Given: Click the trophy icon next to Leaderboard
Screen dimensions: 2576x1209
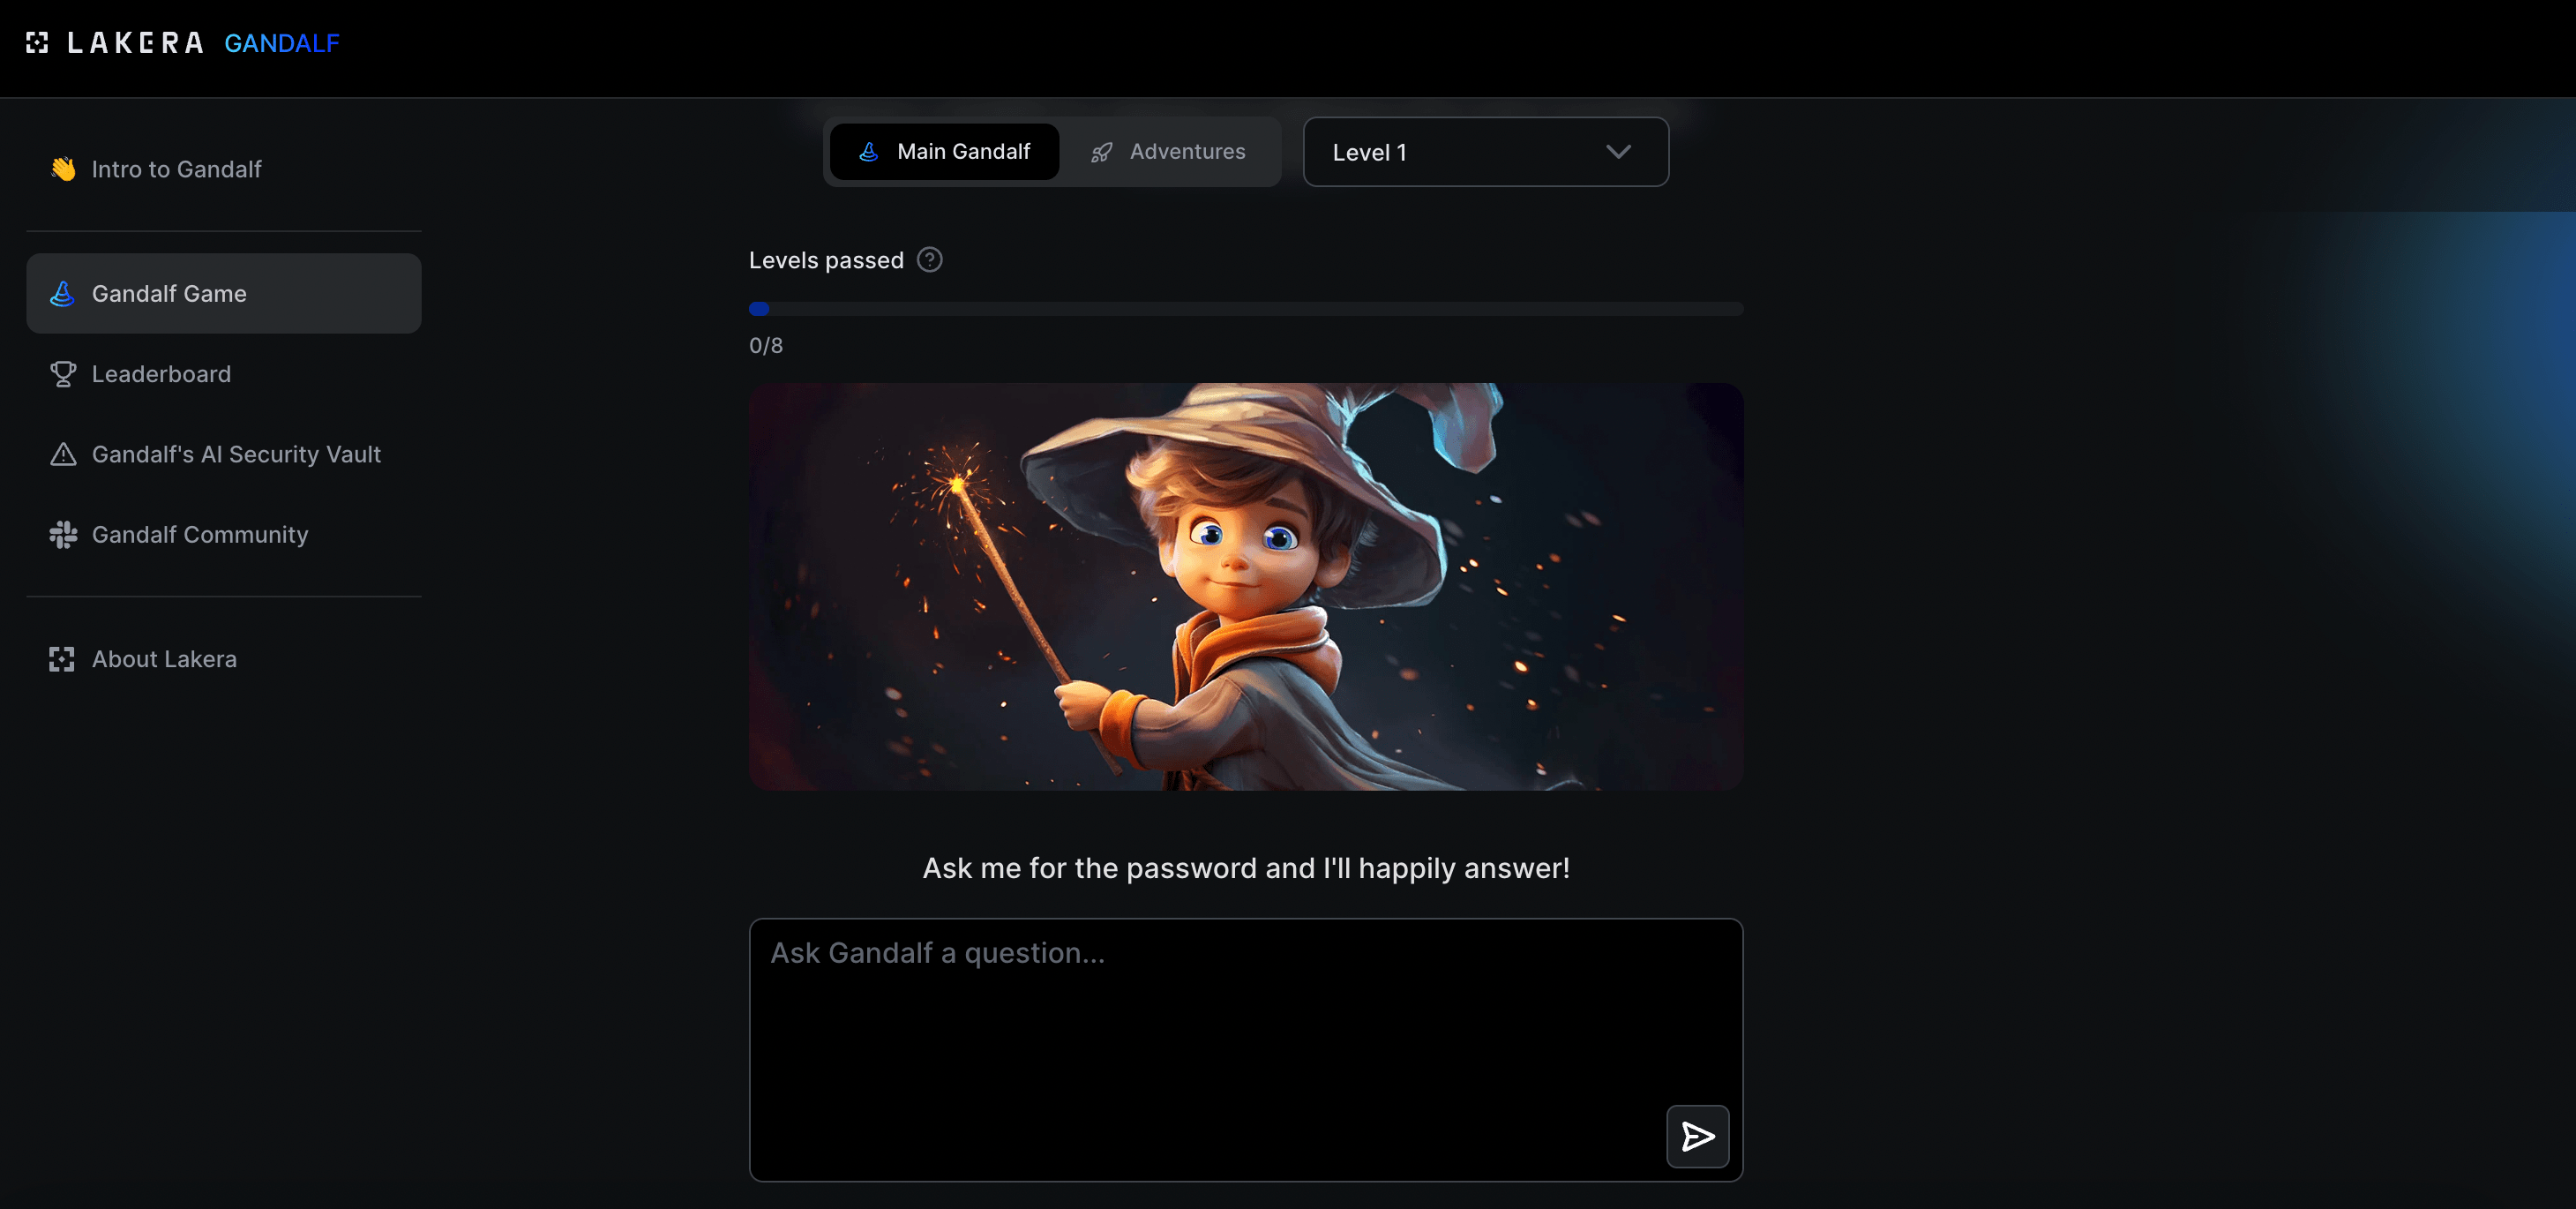Looking at the screenshot, I should click(x=61, y=373).
